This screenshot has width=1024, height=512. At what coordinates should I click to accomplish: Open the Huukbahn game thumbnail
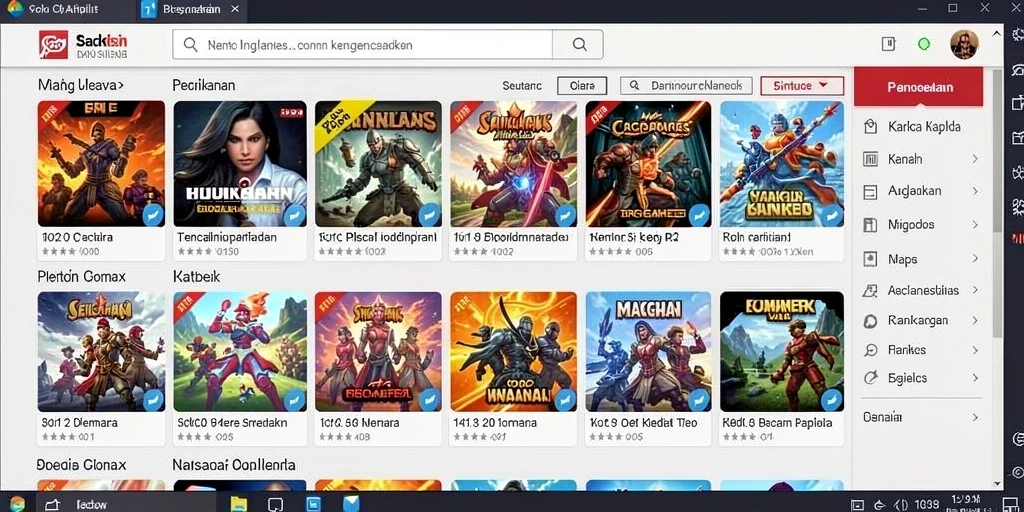[240, 163]
